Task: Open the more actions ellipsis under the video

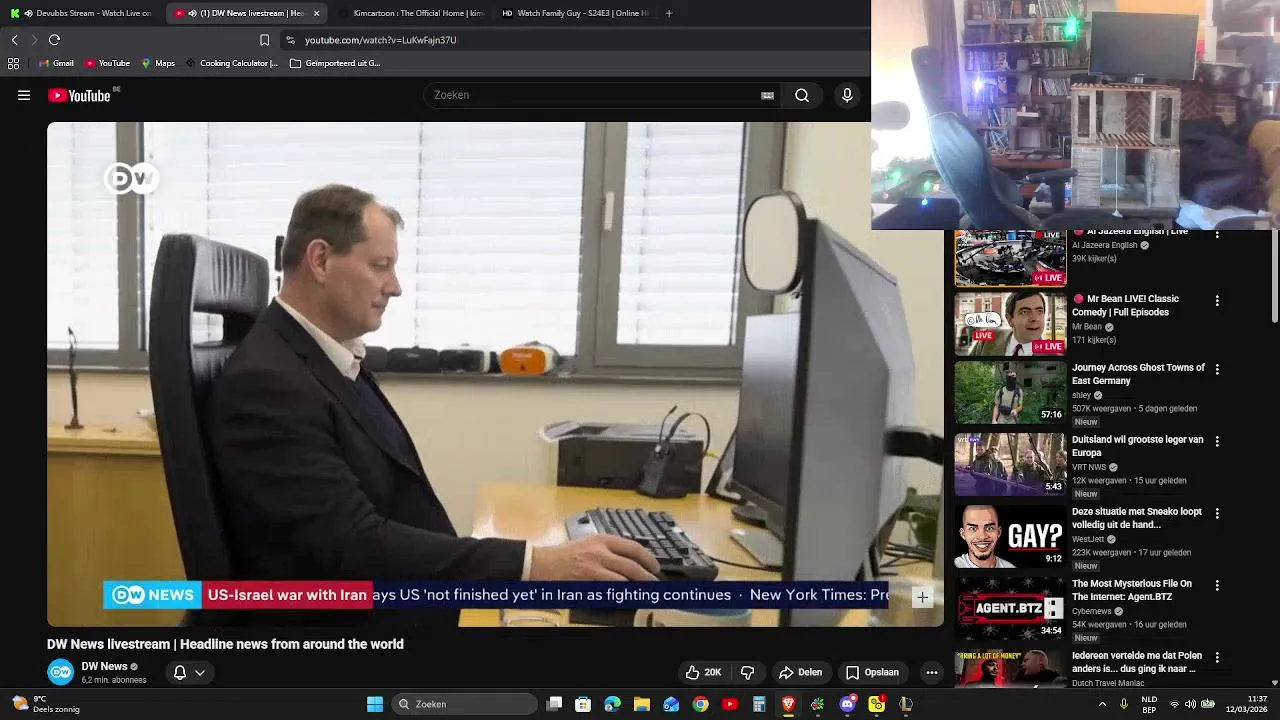Action: 932,672
